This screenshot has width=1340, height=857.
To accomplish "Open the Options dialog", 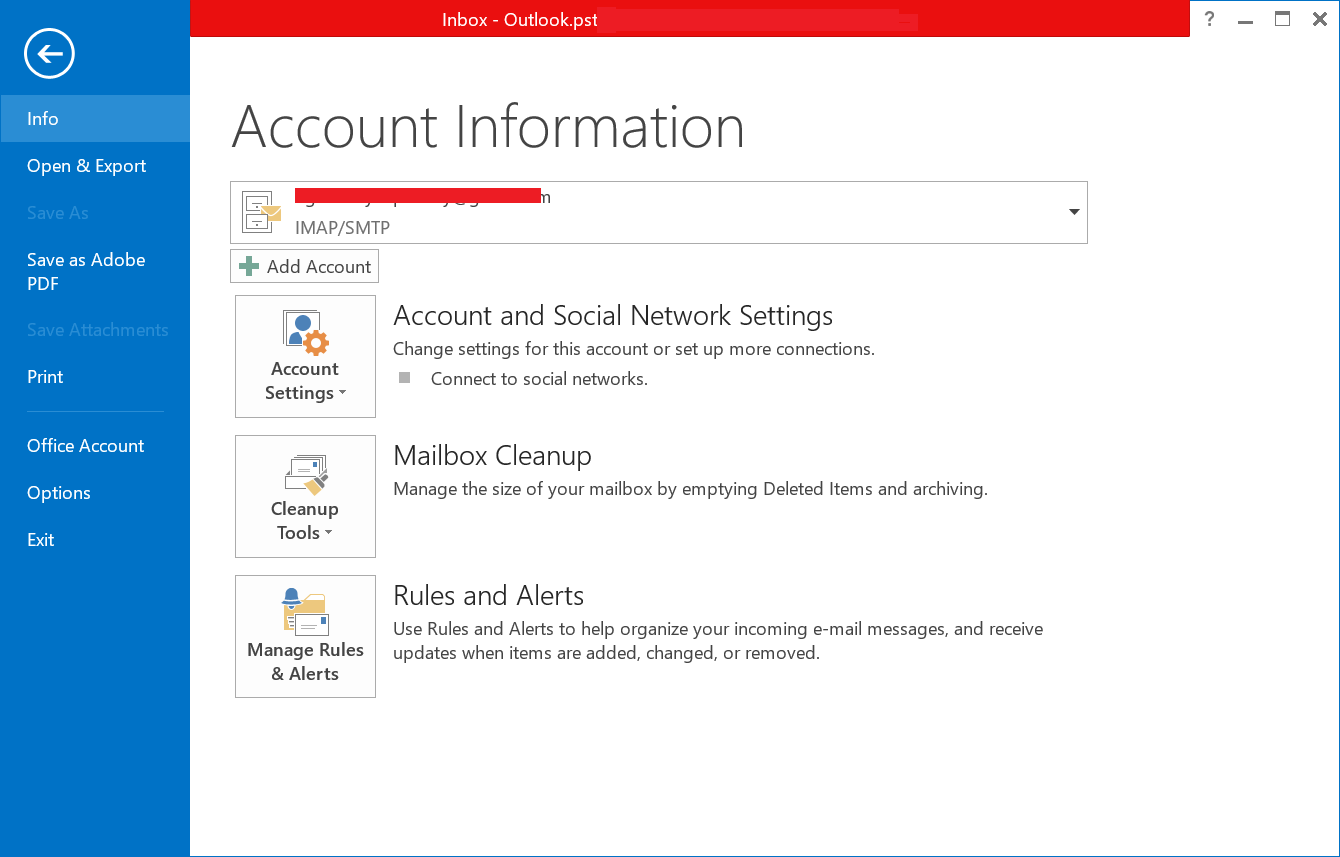I will pyautogui.click(x=58, y=492).
